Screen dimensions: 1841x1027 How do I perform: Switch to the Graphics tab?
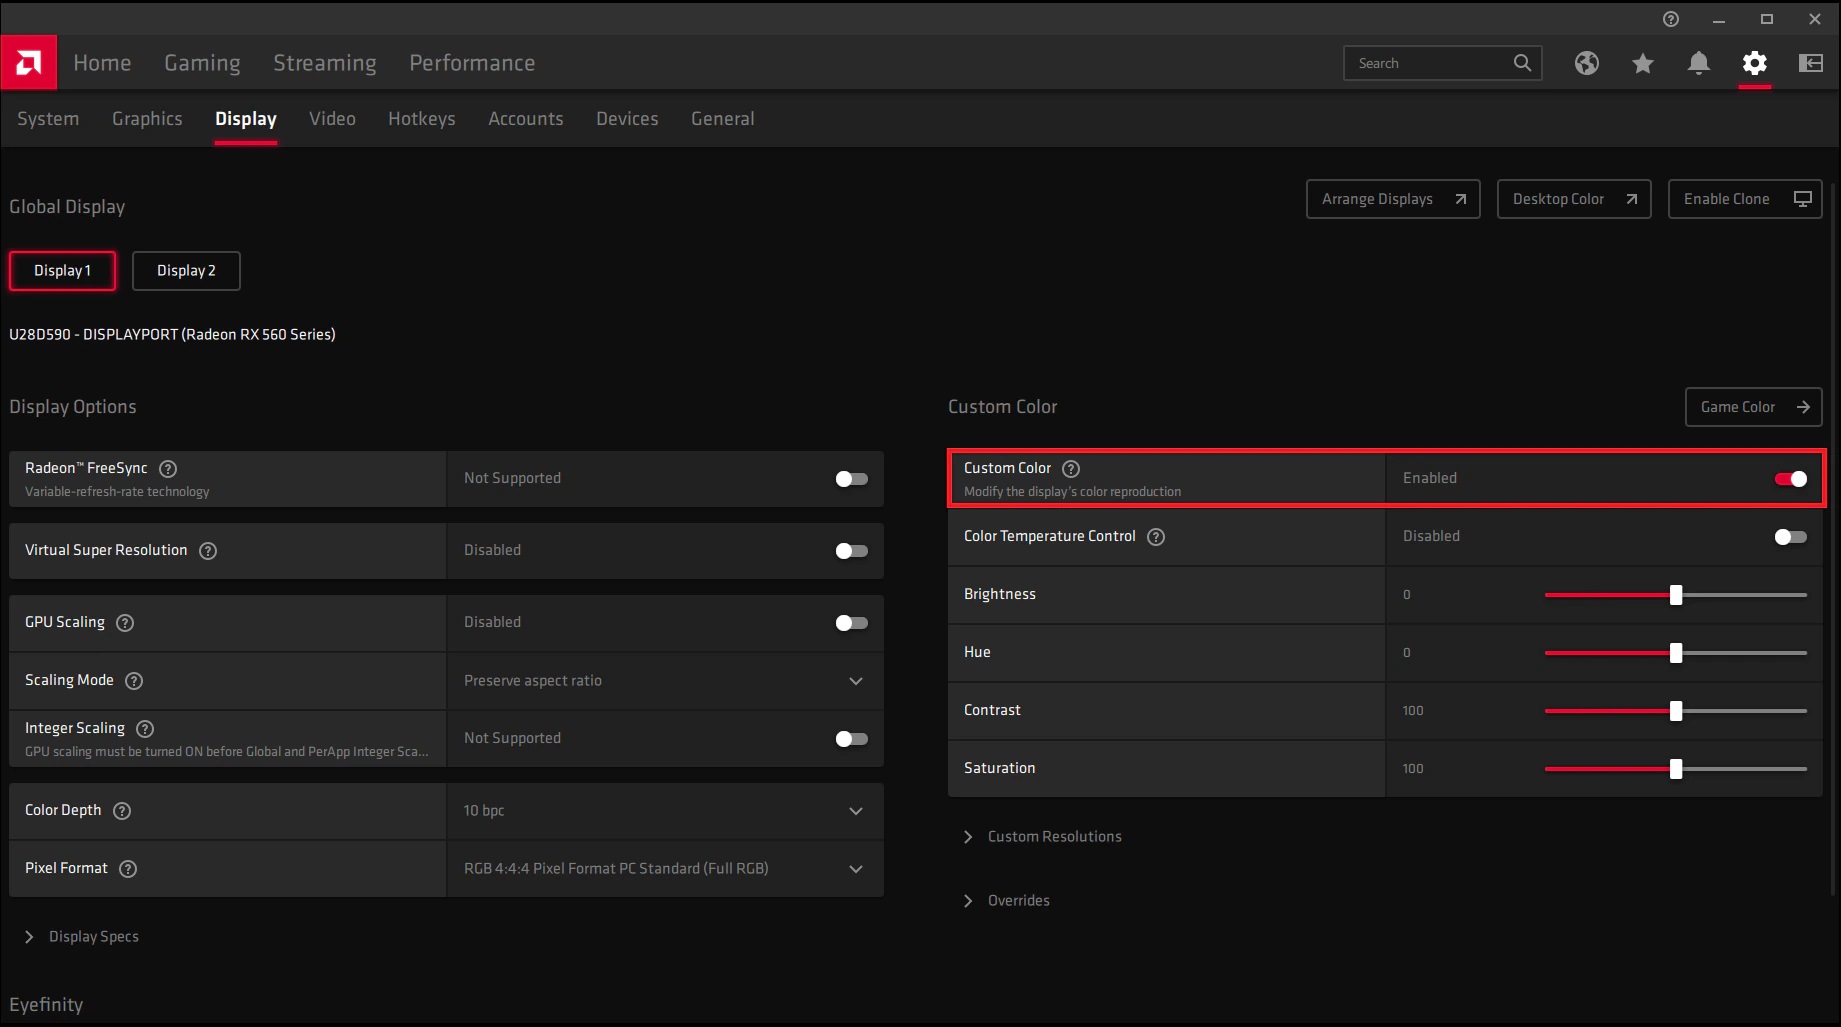coord(147,119)
